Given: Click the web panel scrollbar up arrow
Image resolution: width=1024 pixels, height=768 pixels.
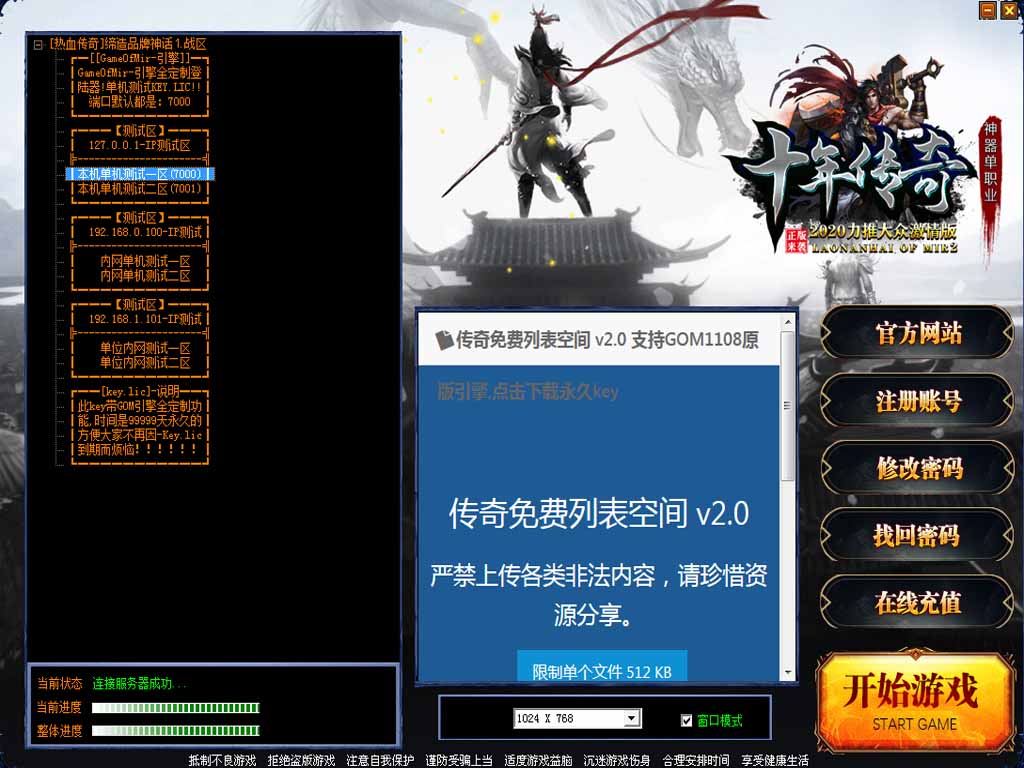Looking at the screenshot, I should coord(788,322).
